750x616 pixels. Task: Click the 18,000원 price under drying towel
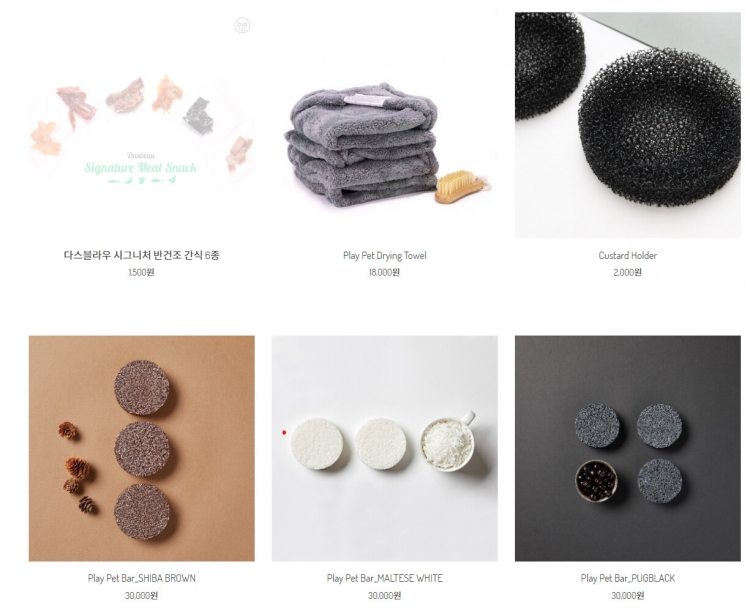tap(385, 273)
